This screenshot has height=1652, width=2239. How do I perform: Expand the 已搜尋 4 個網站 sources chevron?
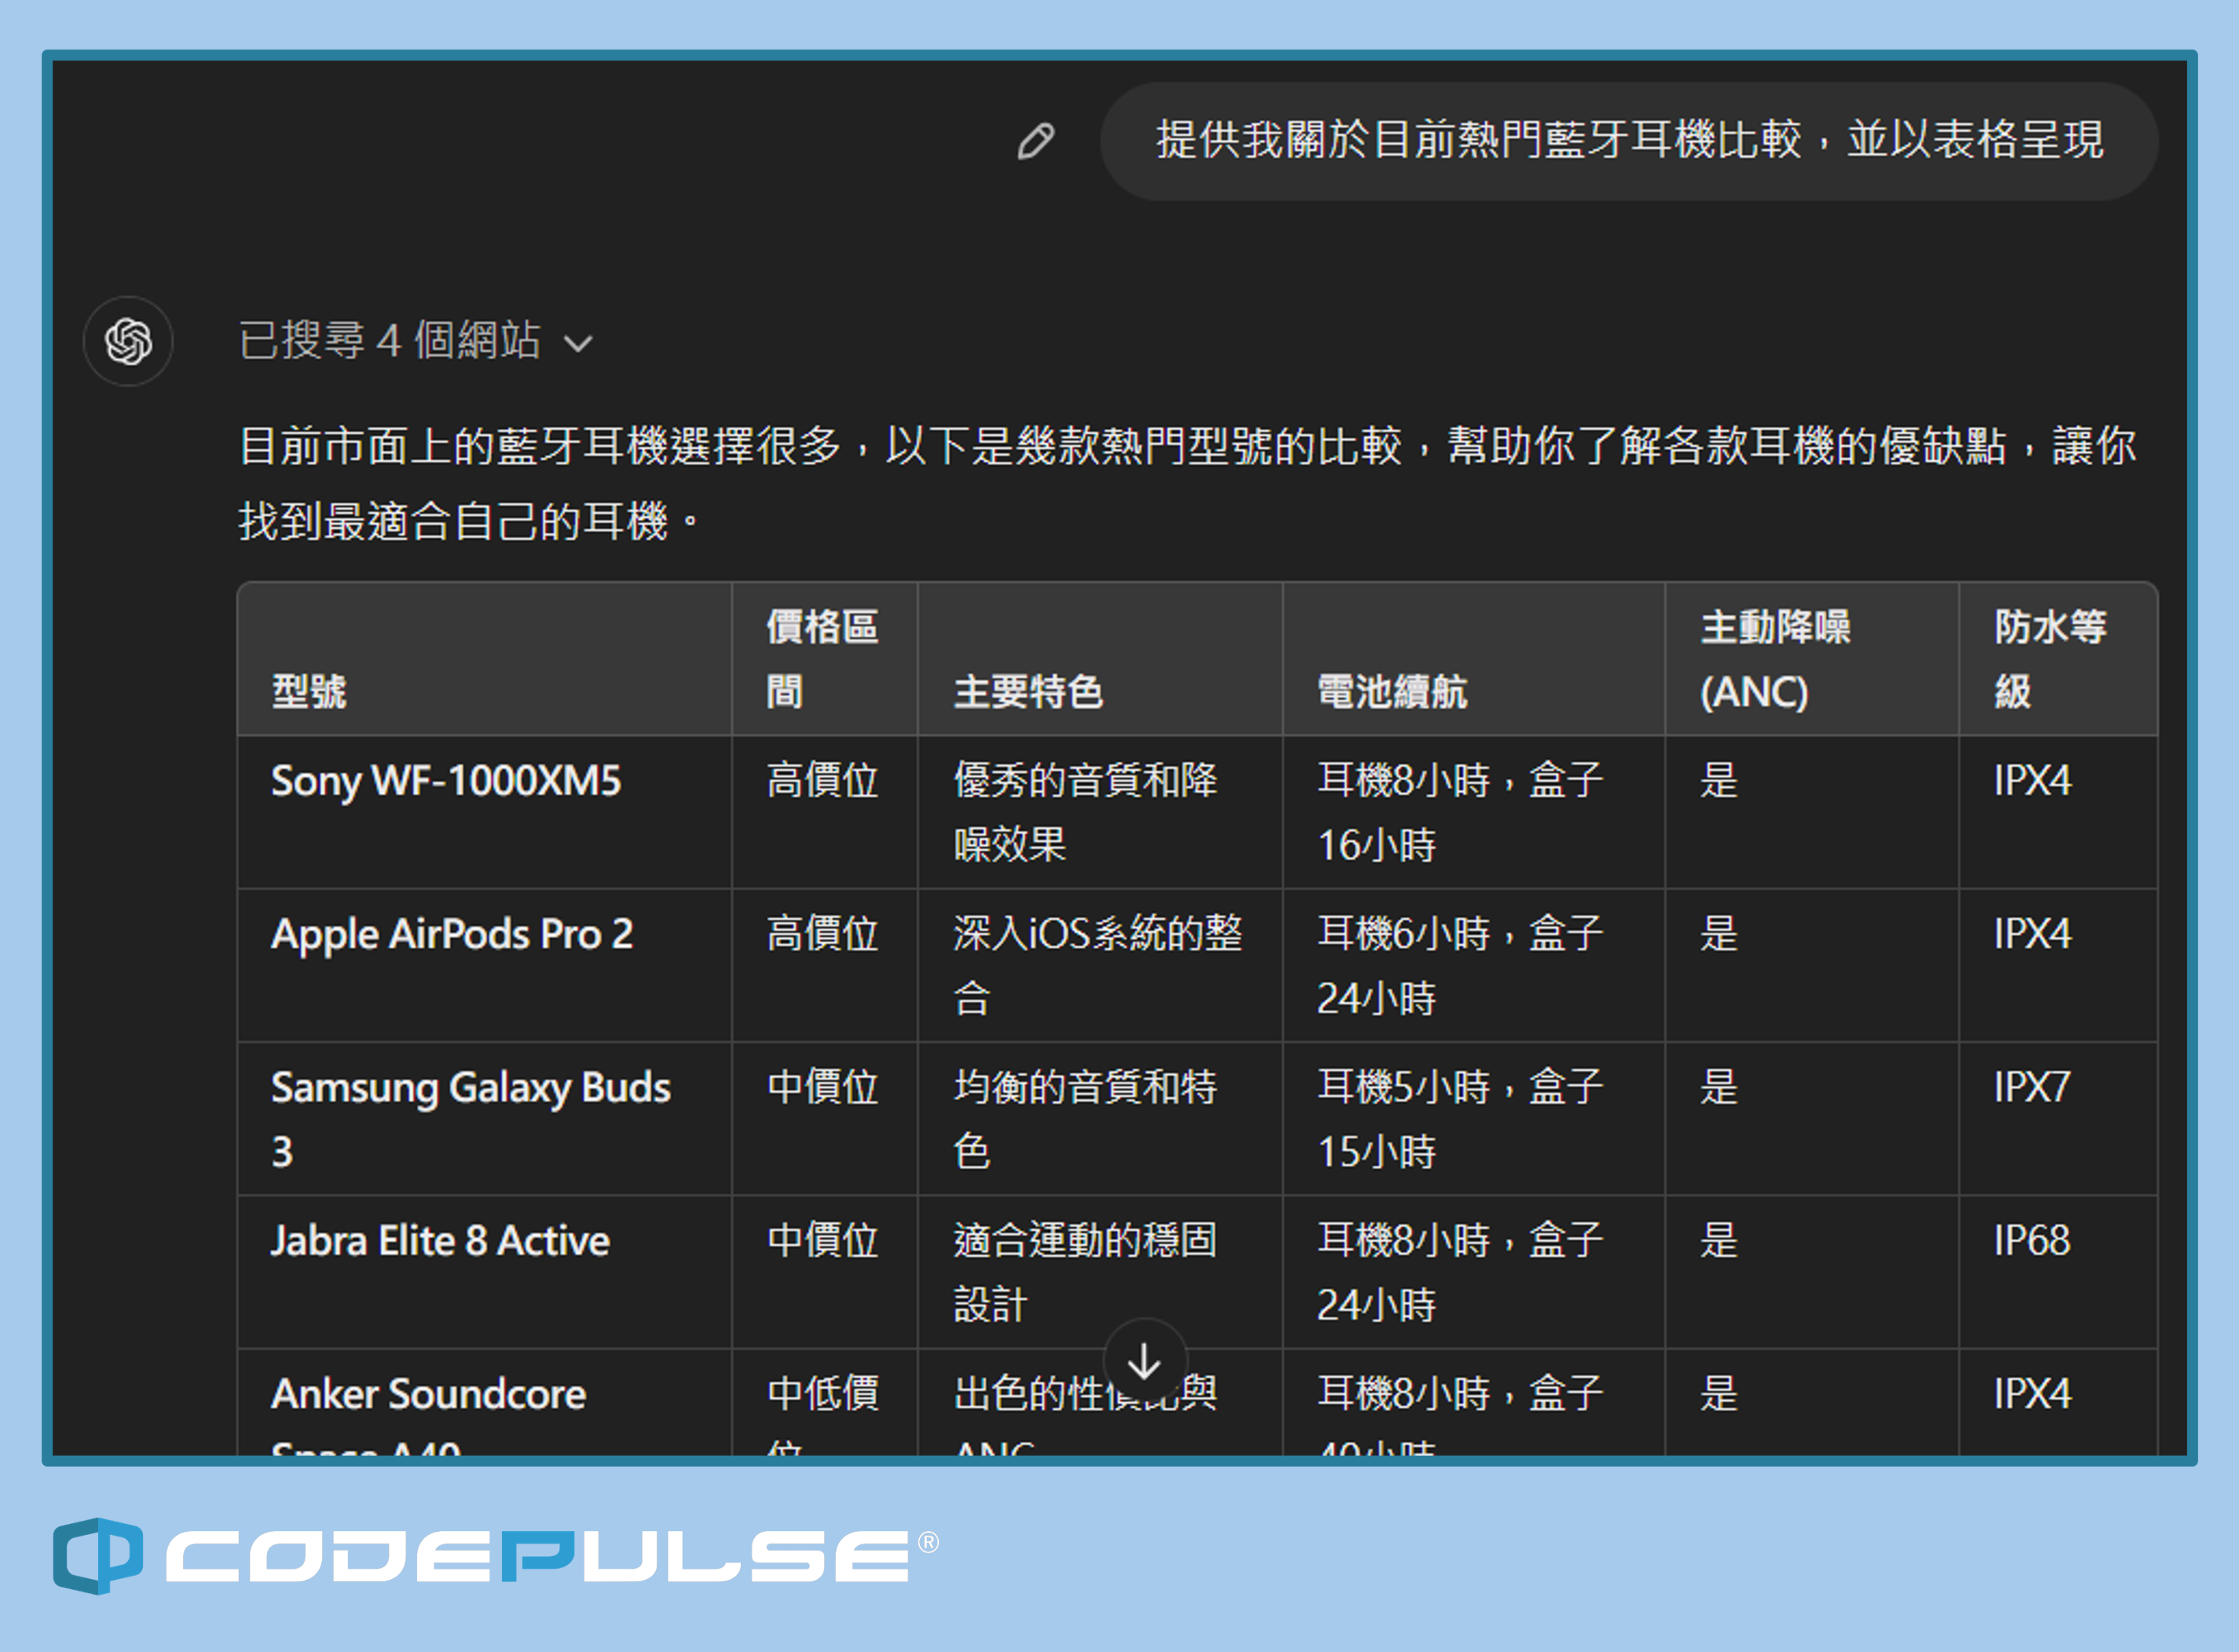pos(578,344)
